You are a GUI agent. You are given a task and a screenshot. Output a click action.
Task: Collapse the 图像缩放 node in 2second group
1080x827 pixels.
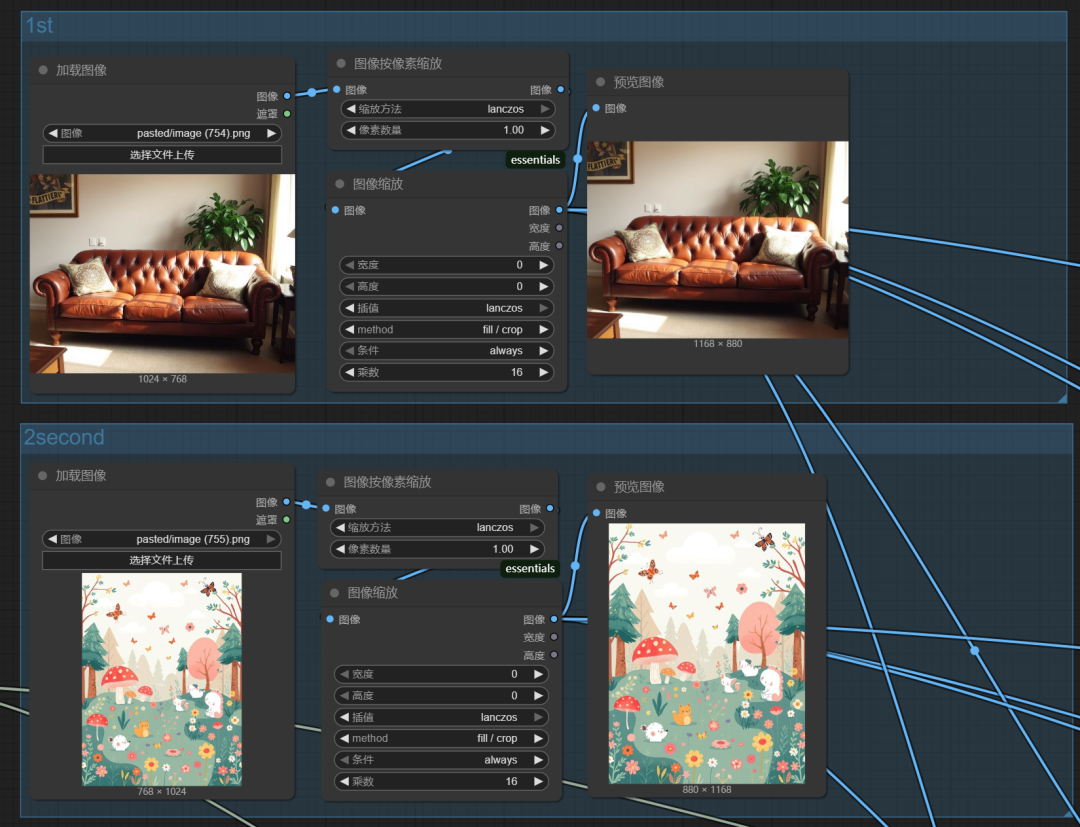pos(335,593)
